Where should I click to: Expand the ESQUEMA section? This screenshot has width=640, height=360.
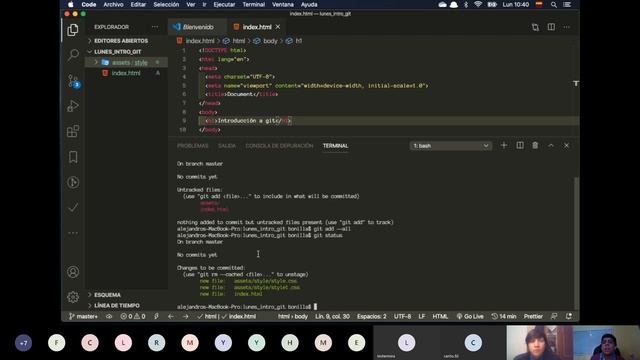tap(107, 295)
